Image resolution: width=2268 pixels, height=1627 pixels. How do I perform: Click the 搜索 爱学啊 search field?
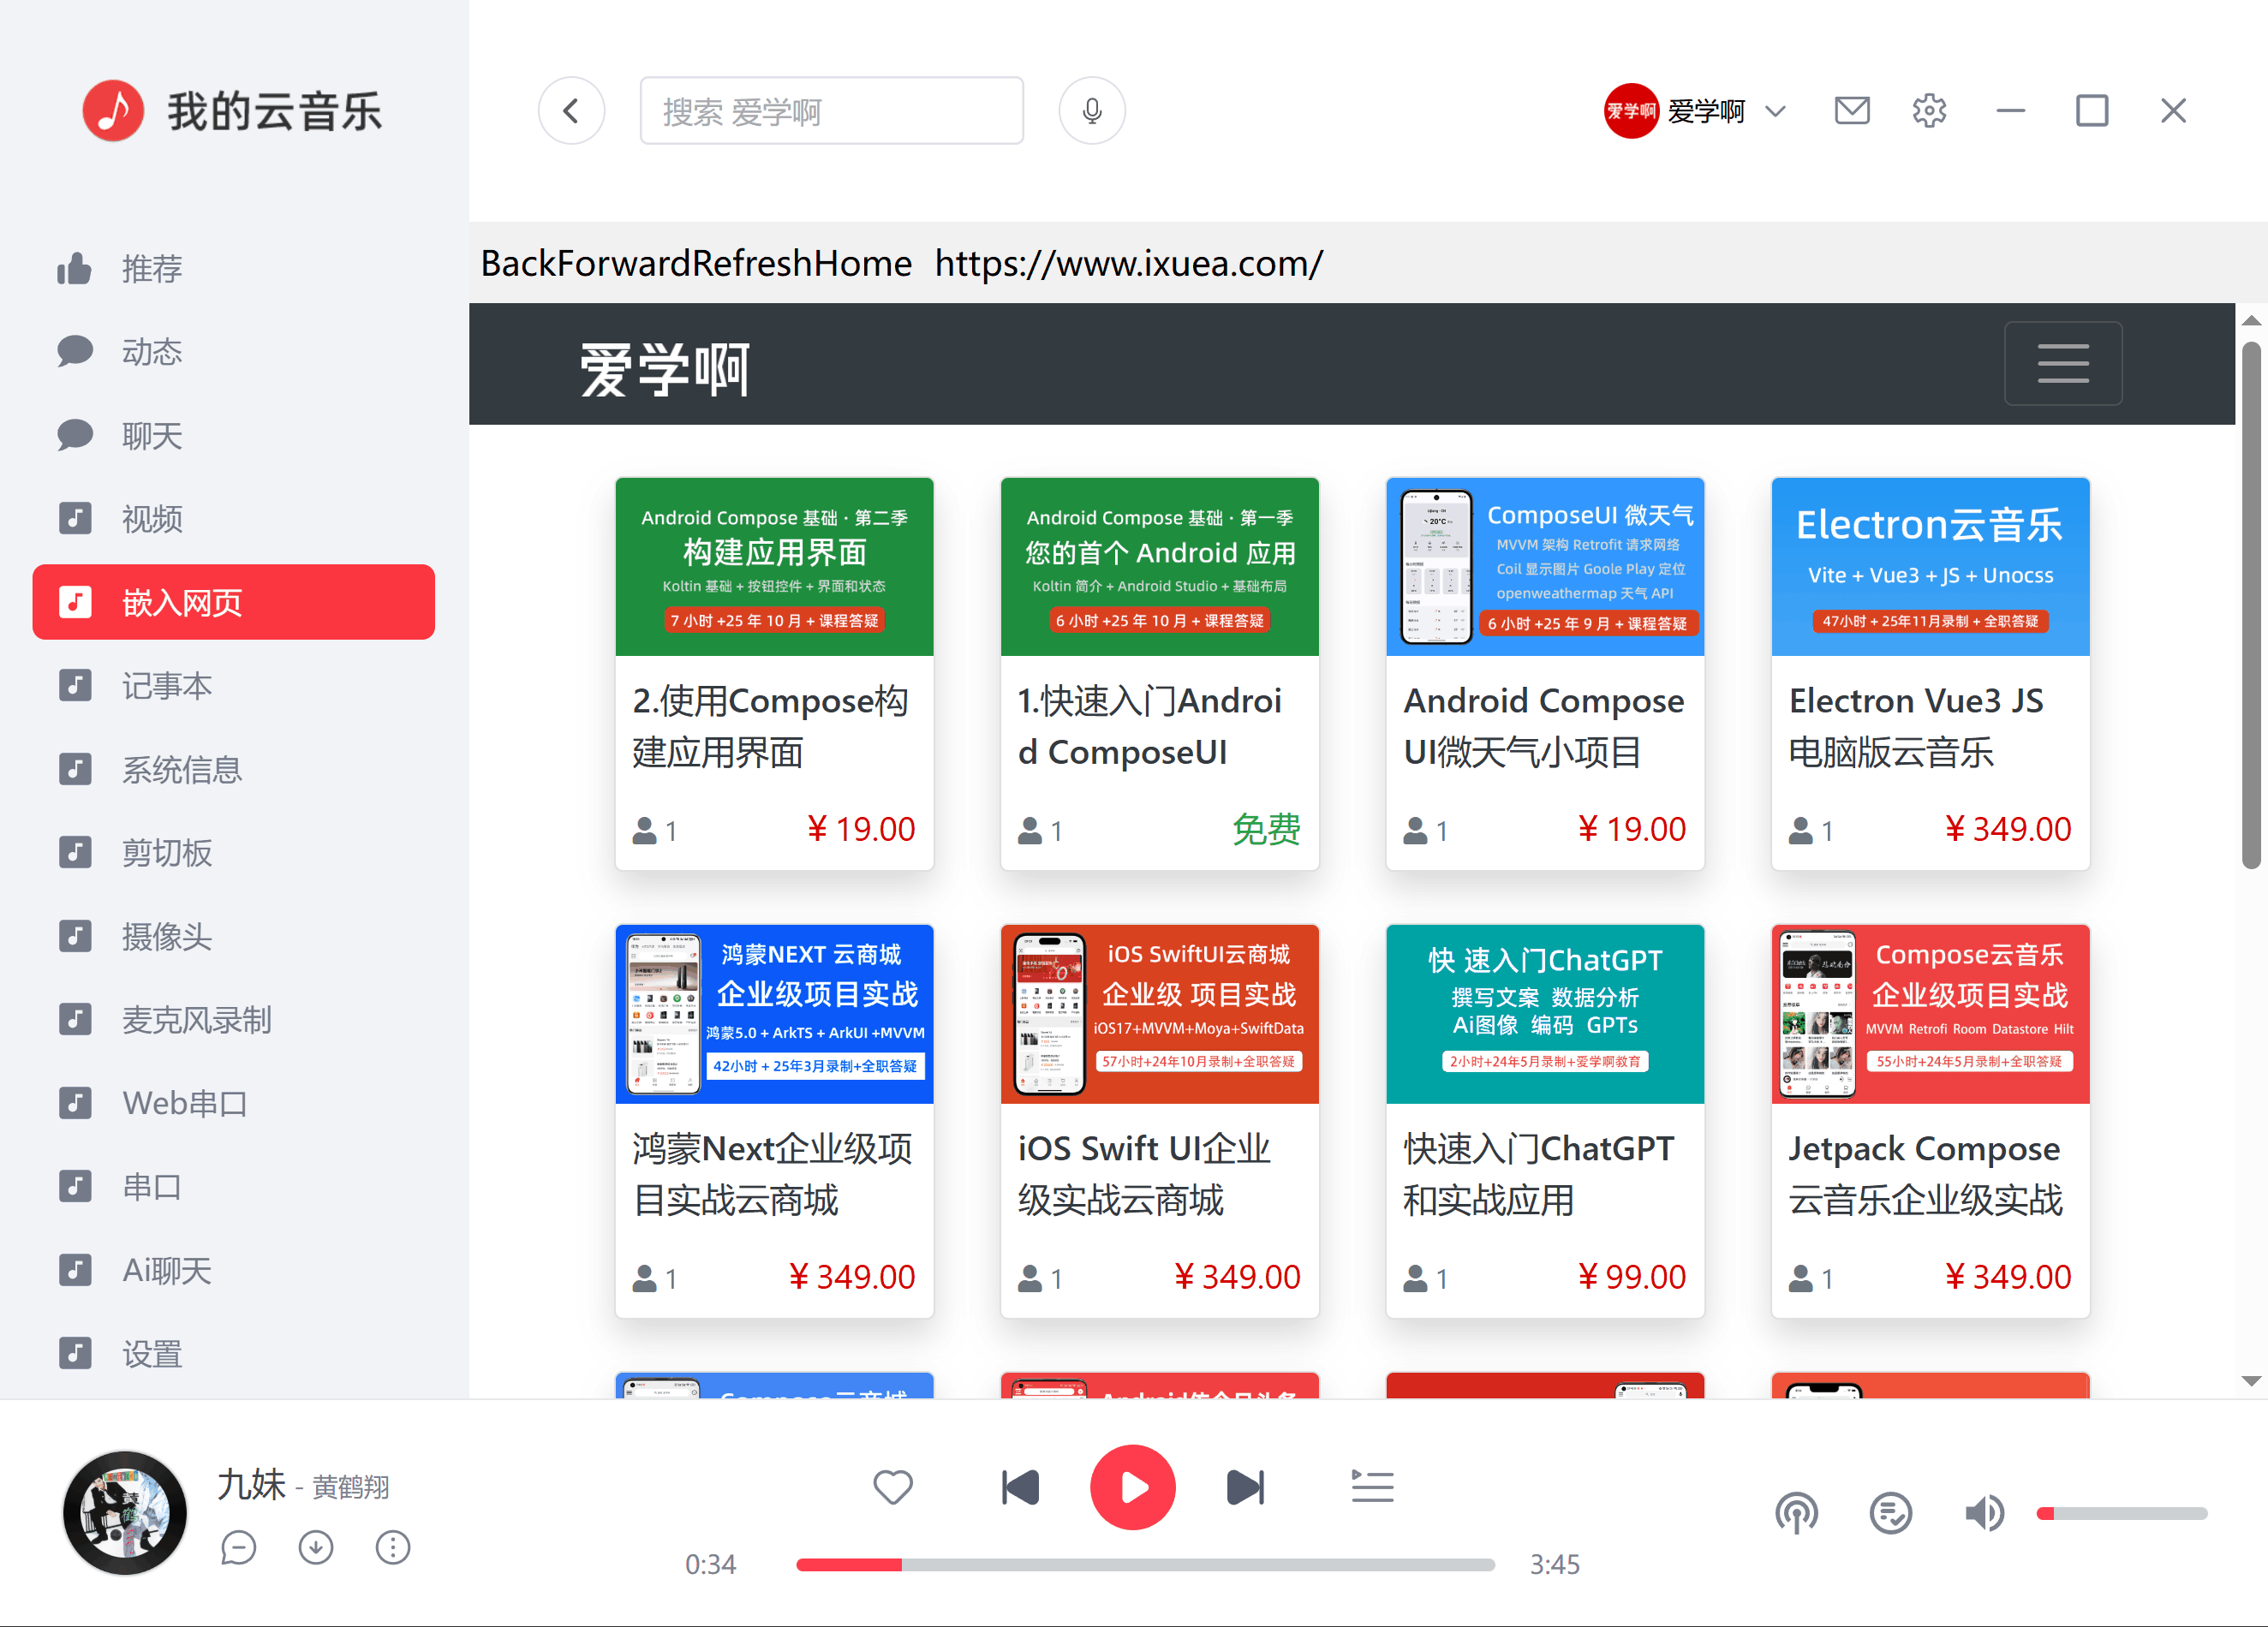(831, 111)
